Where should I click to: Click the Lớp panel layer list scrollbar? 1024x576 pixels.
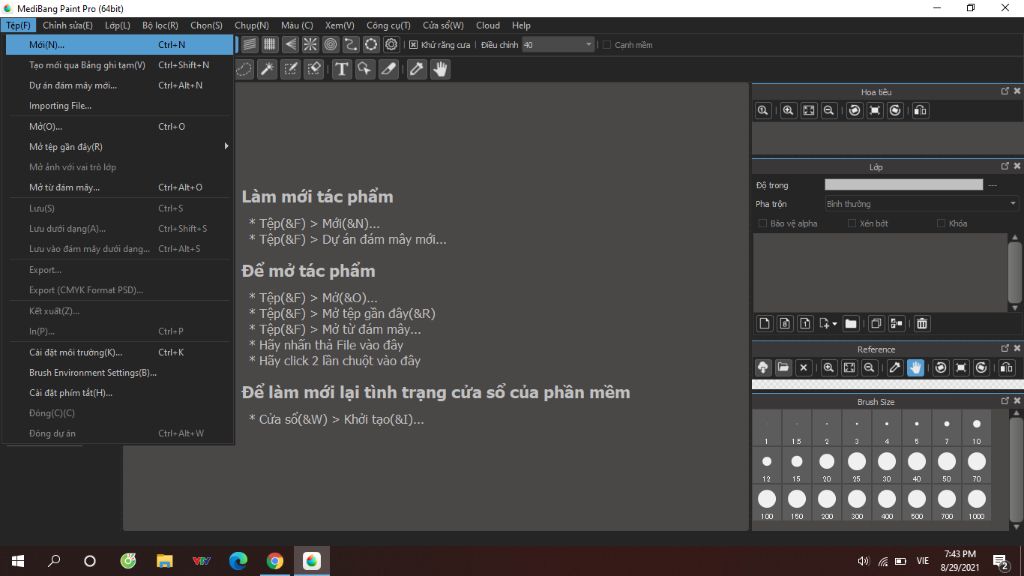[x=1014, y=272]
